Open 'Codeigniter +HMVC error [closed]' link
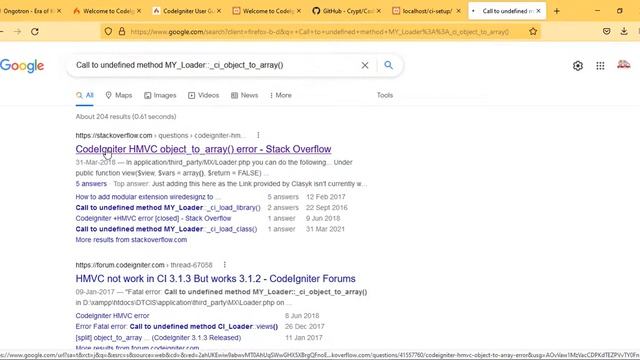 point(153,218)
